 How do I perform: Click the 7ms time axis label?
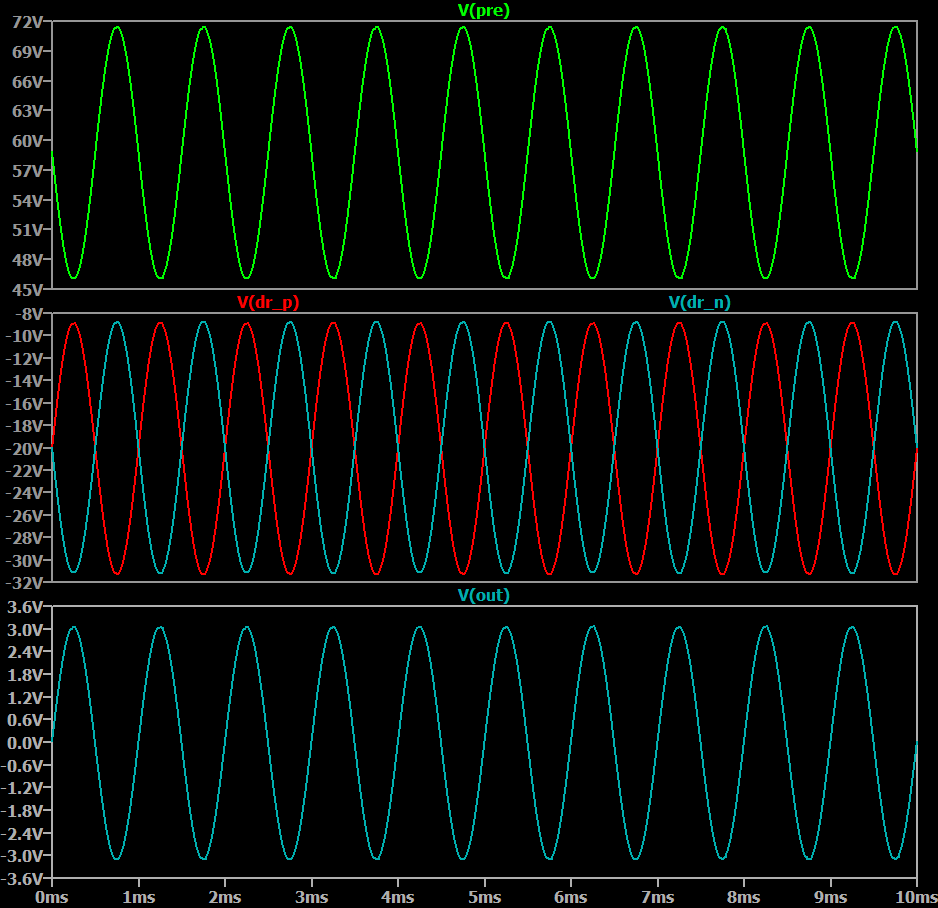pyautogui.click(x=657, y=897)
